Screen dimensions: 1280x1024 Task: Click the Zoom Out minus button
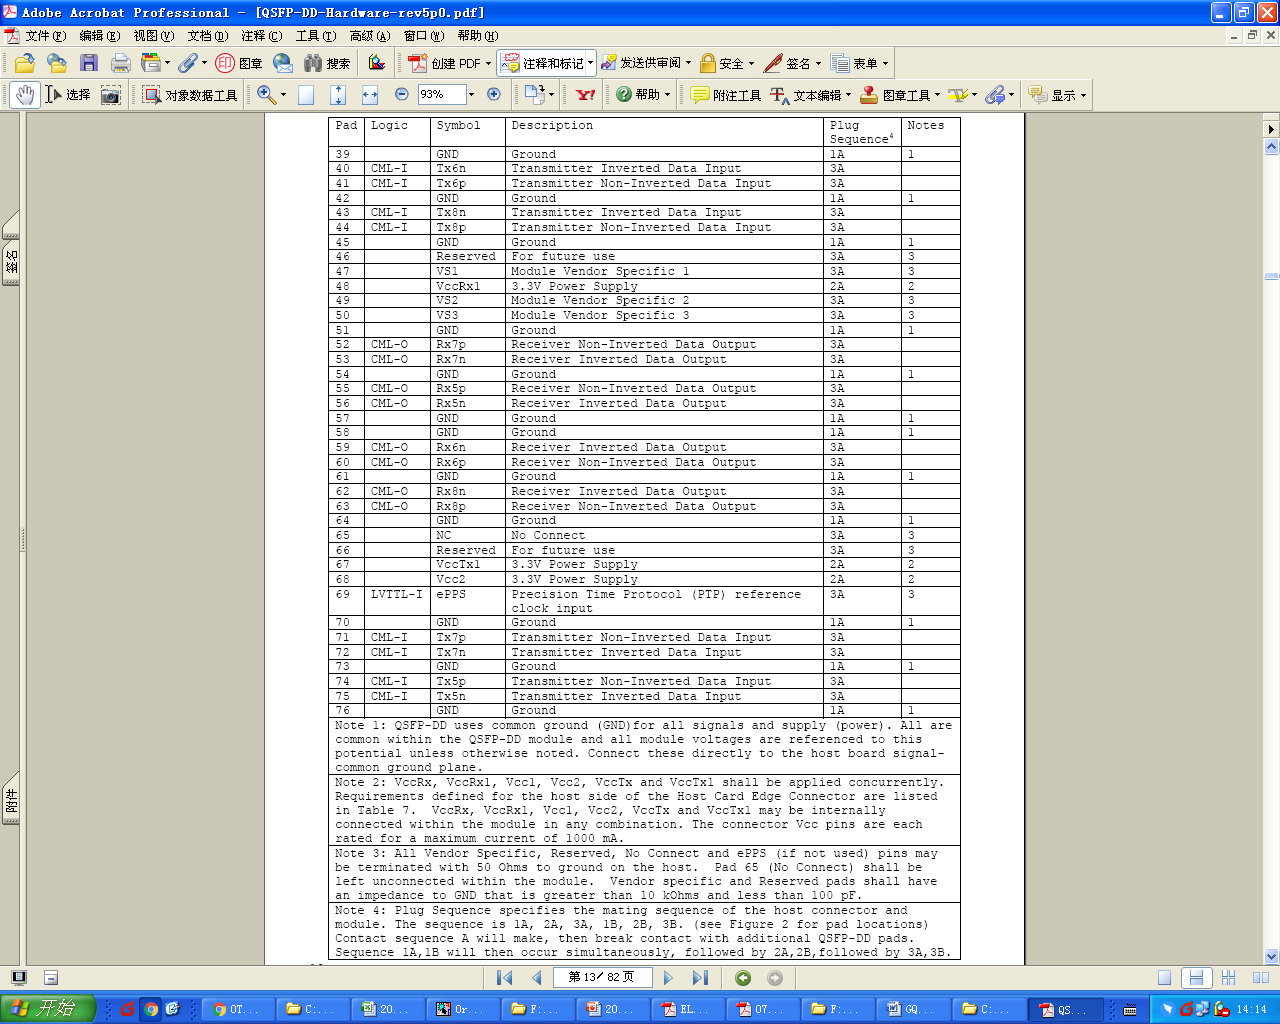[x=402, y=94]
